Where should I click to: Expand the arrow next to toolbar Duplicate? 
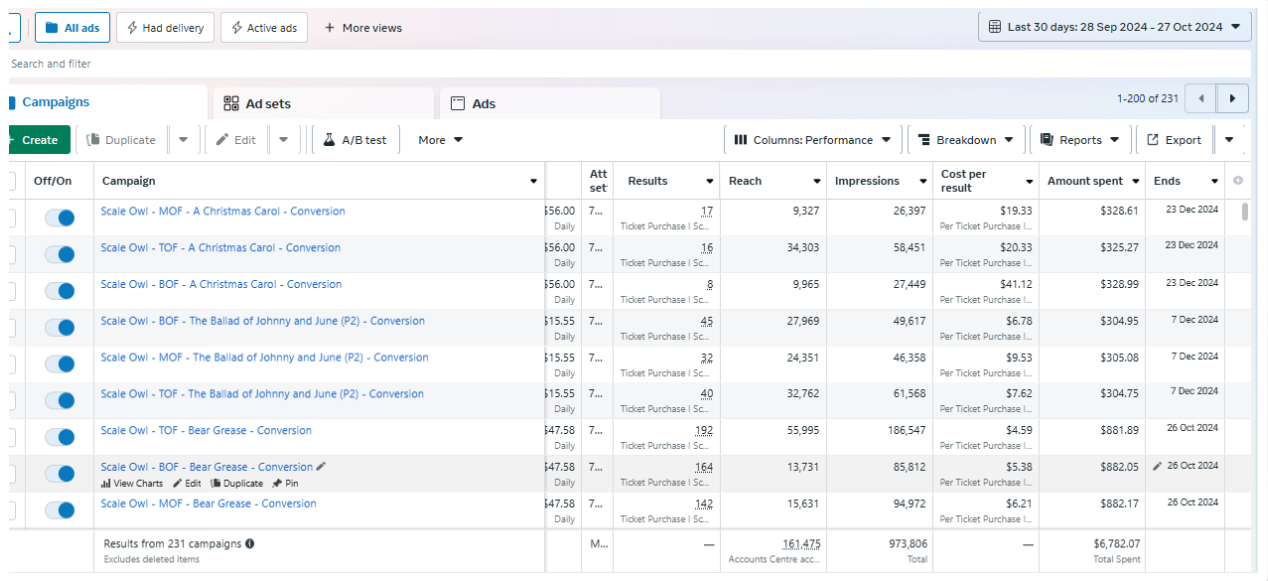tap(183, 140)
